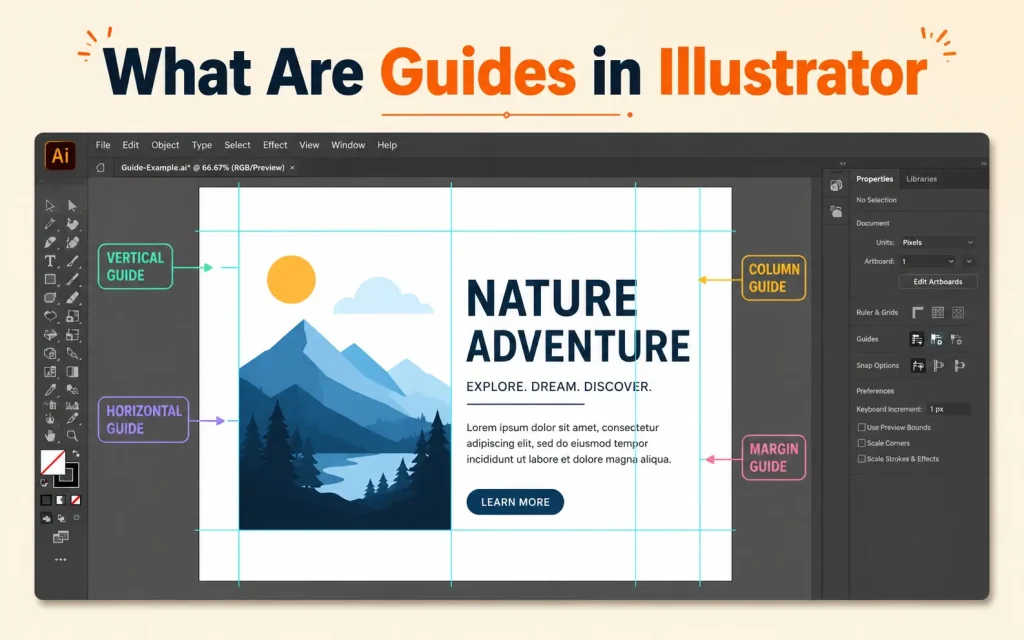This screenshot has height=640, width=1024.
Task: Pick the Zoom magnifier tool
Action: pos(72,436)
